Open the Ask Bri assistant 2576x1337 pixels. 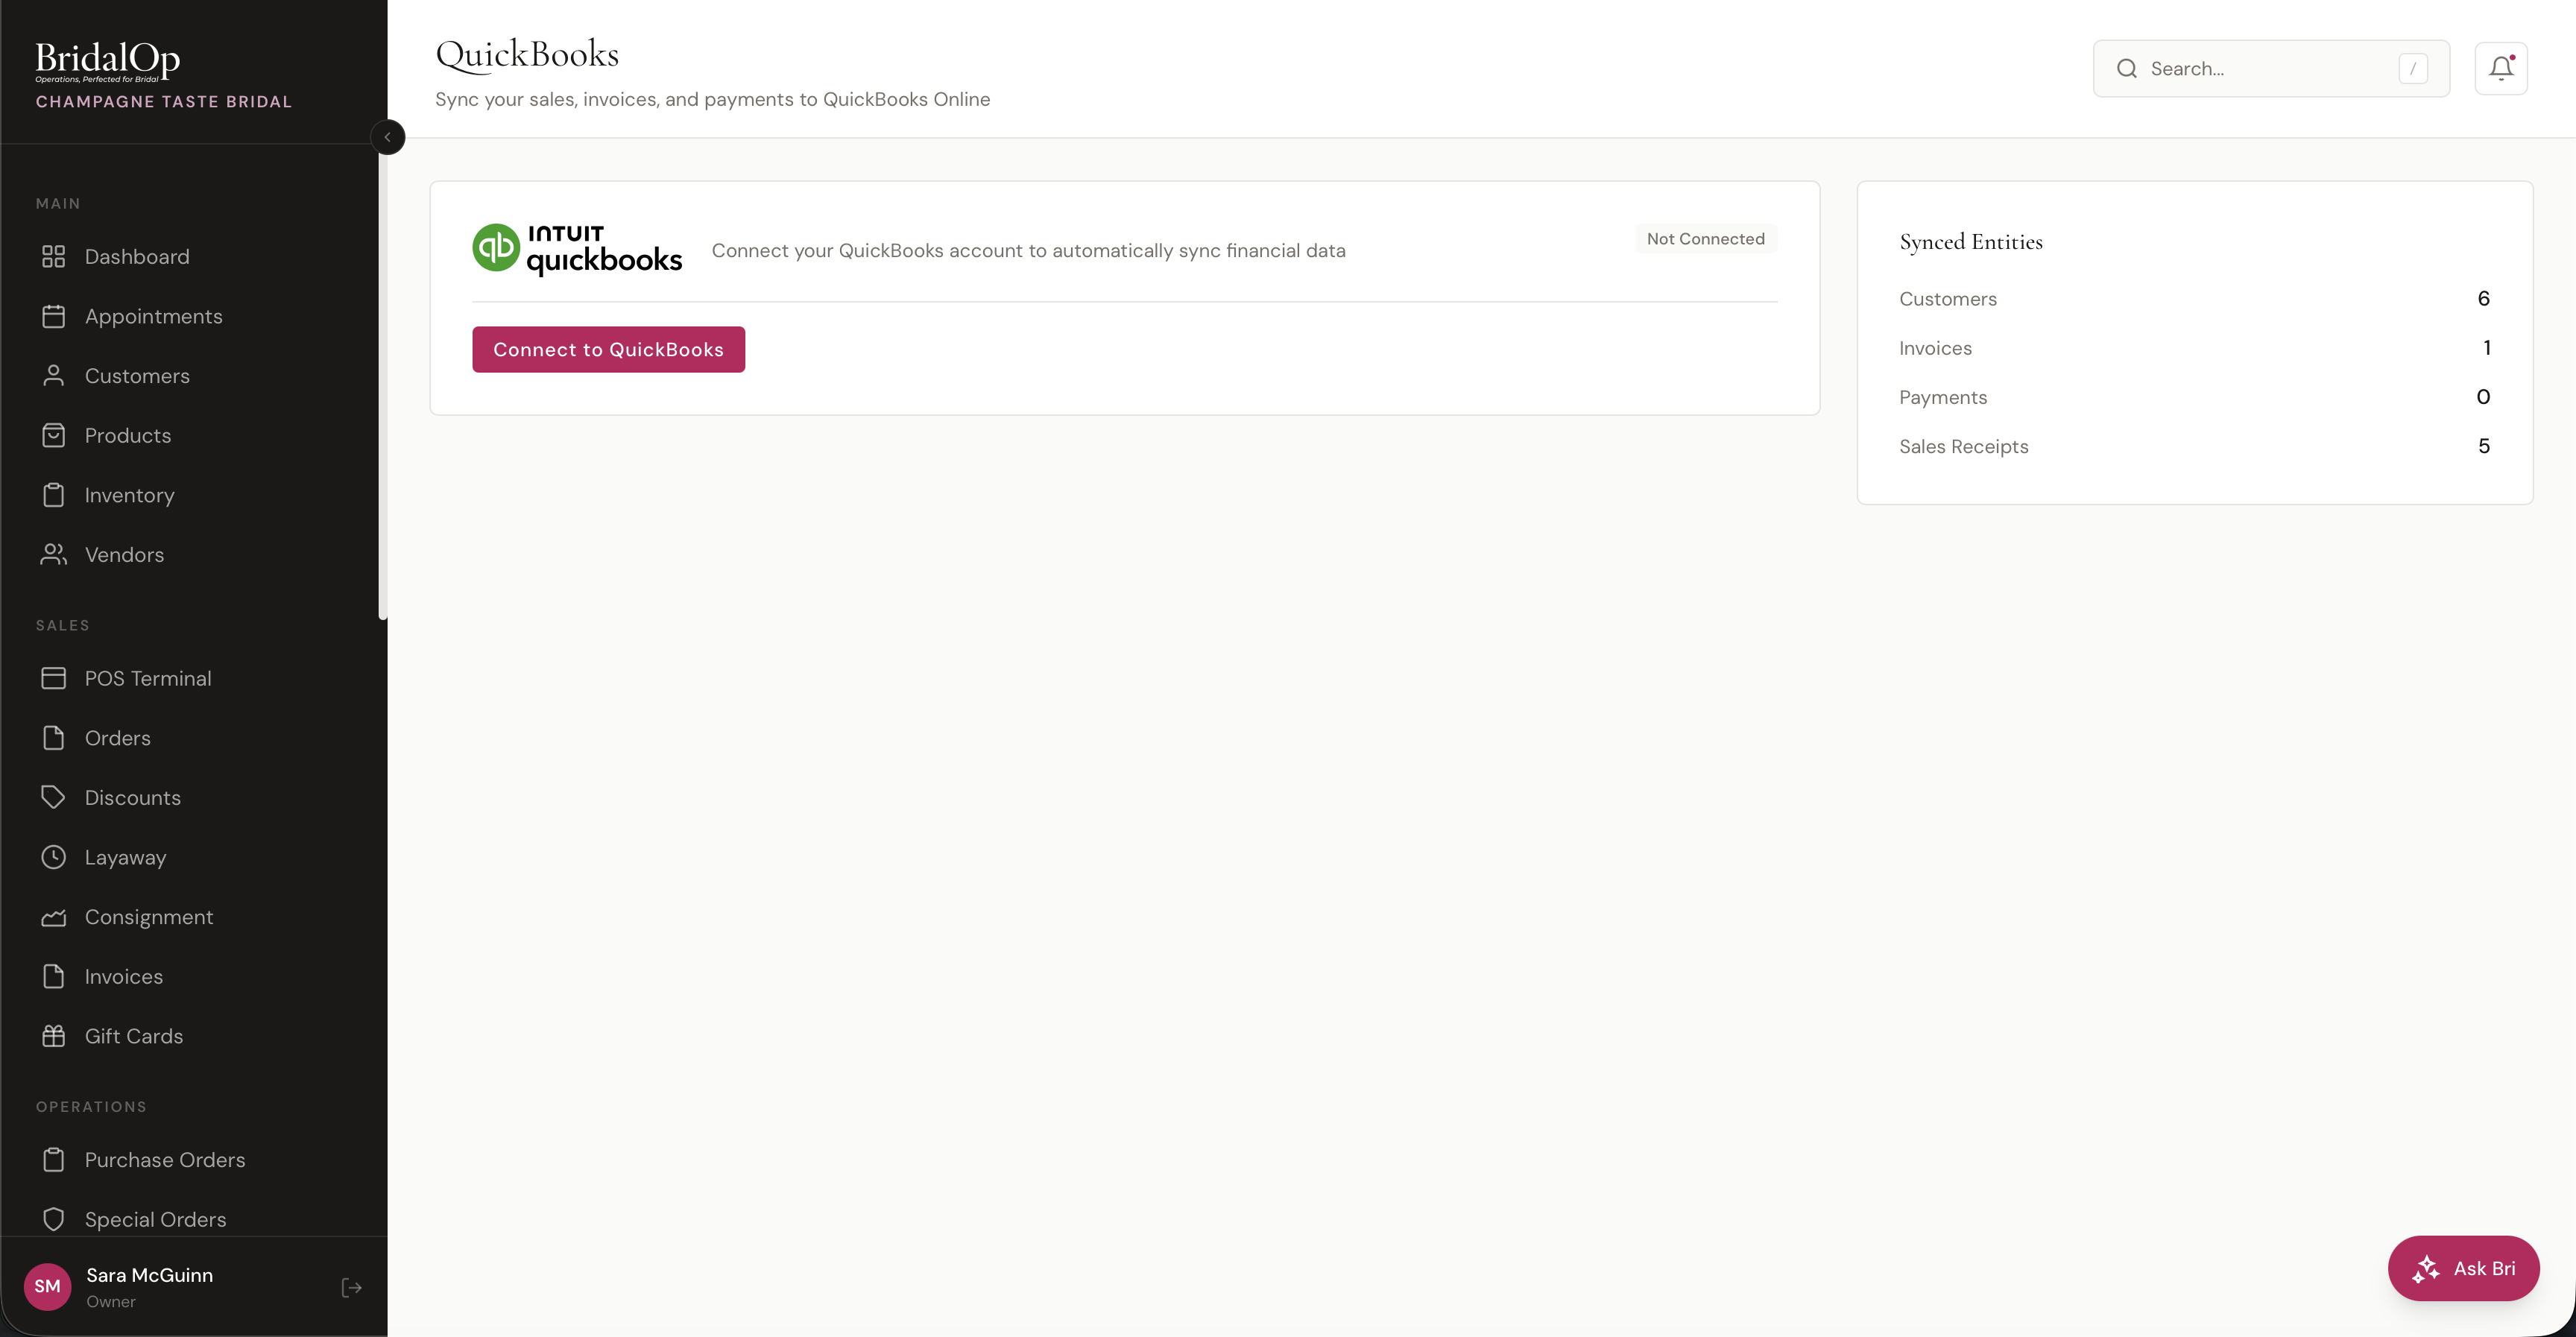(2463, 1268)
